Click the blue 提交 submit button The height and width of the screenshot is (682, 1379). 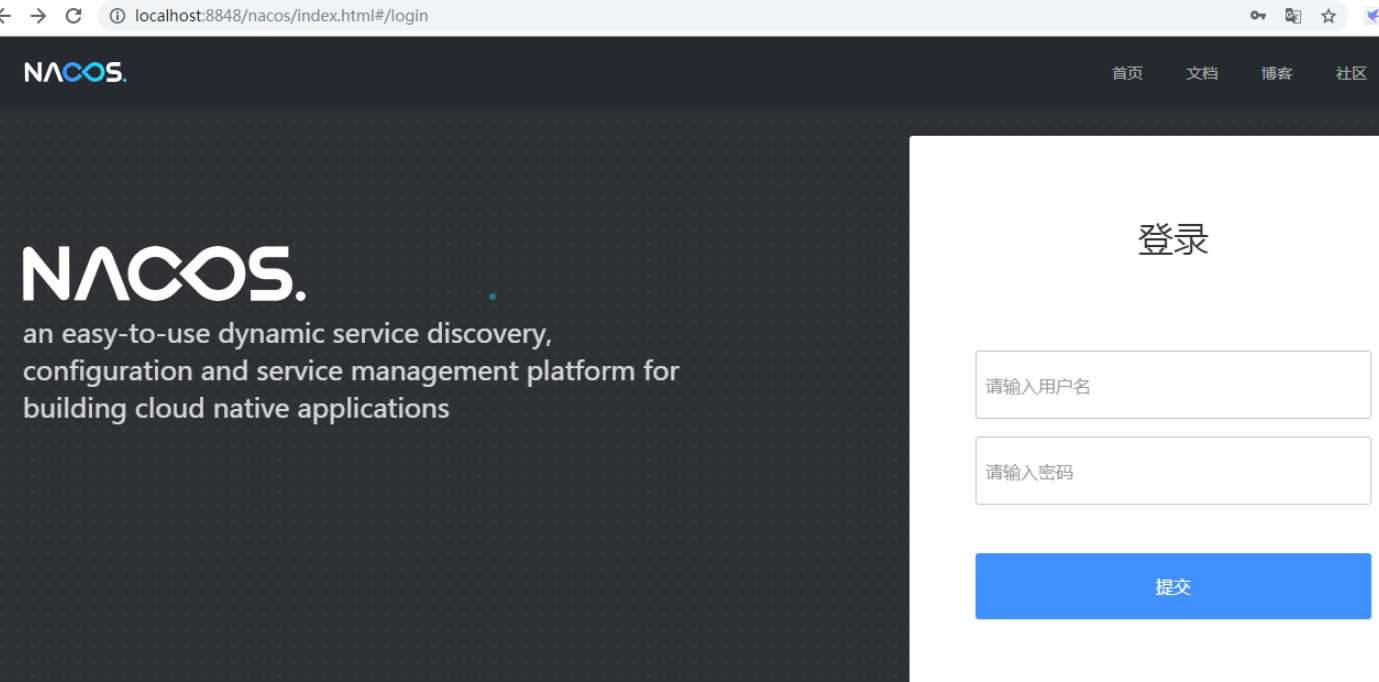point(1173,586)
